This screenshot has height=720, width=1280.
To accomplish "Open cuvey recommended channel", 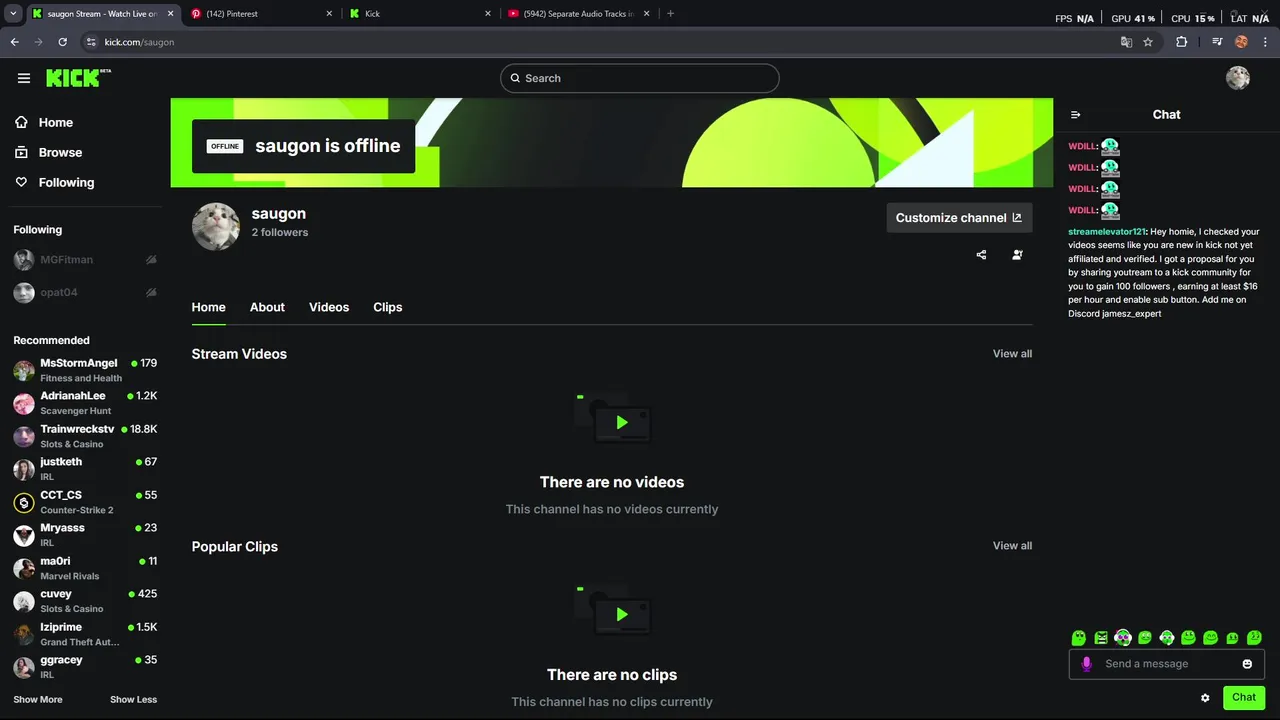I will tap(85, 601).
